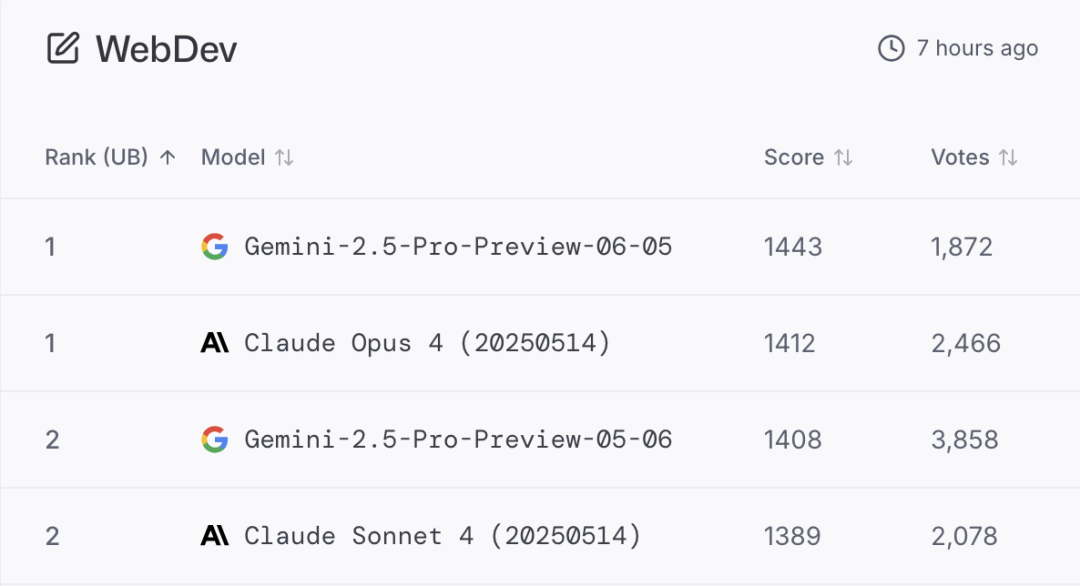Click the Google logo next to Gemini-2.5-Pro-Preview-06-05
This screenshot has width=1080, height=586.
214,247
